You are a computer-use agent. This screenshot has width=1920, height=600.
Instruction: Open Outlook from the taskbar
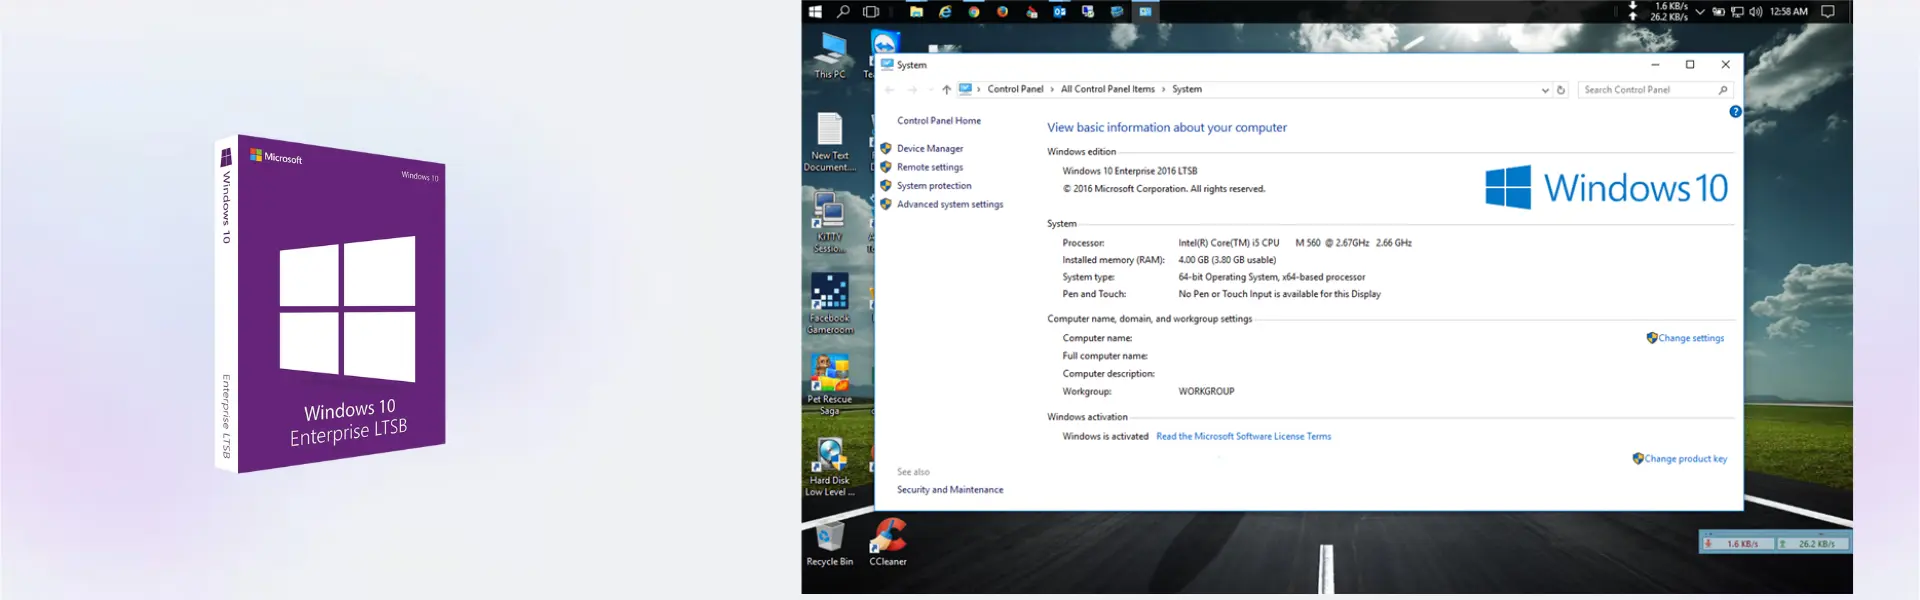coord(1059,12)
